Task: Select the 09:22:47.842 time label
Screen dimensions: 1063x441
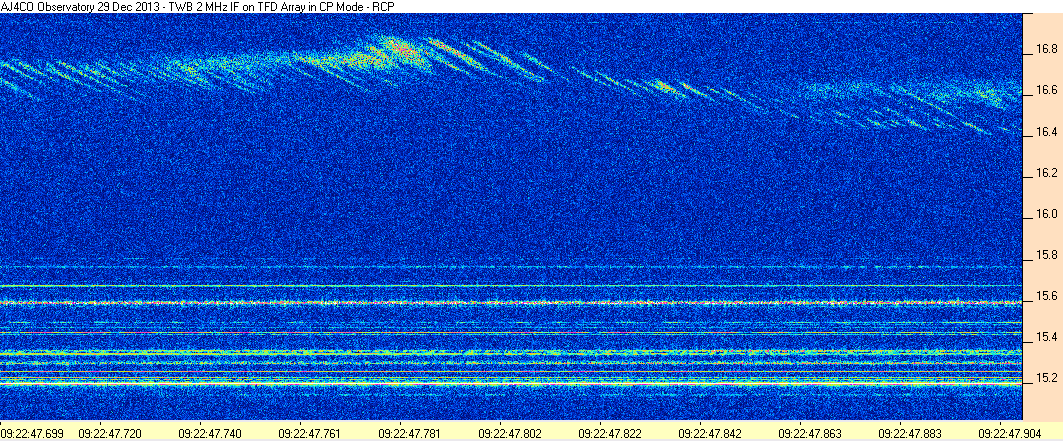Action: (x=707, y=432)
